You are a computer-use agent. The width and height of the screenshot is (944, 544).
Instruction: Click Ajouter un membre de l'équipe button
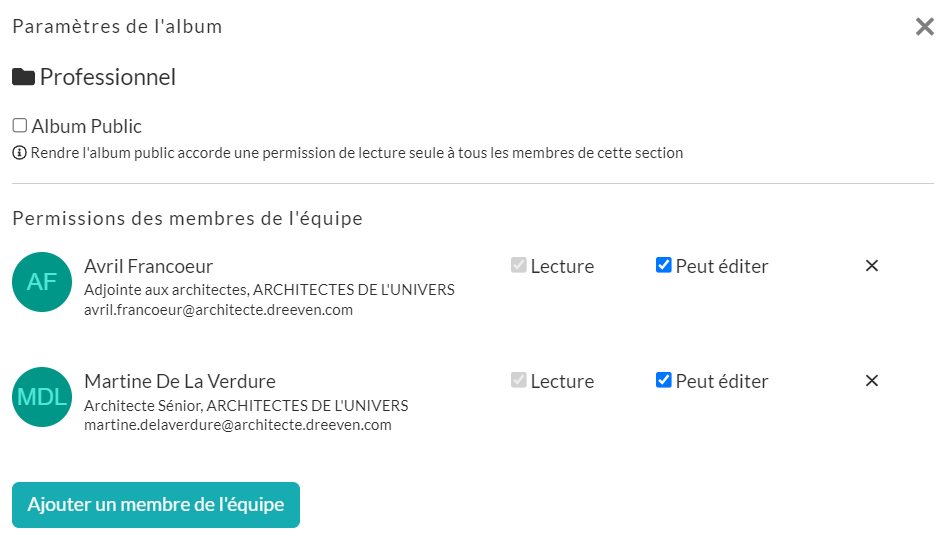156,505
